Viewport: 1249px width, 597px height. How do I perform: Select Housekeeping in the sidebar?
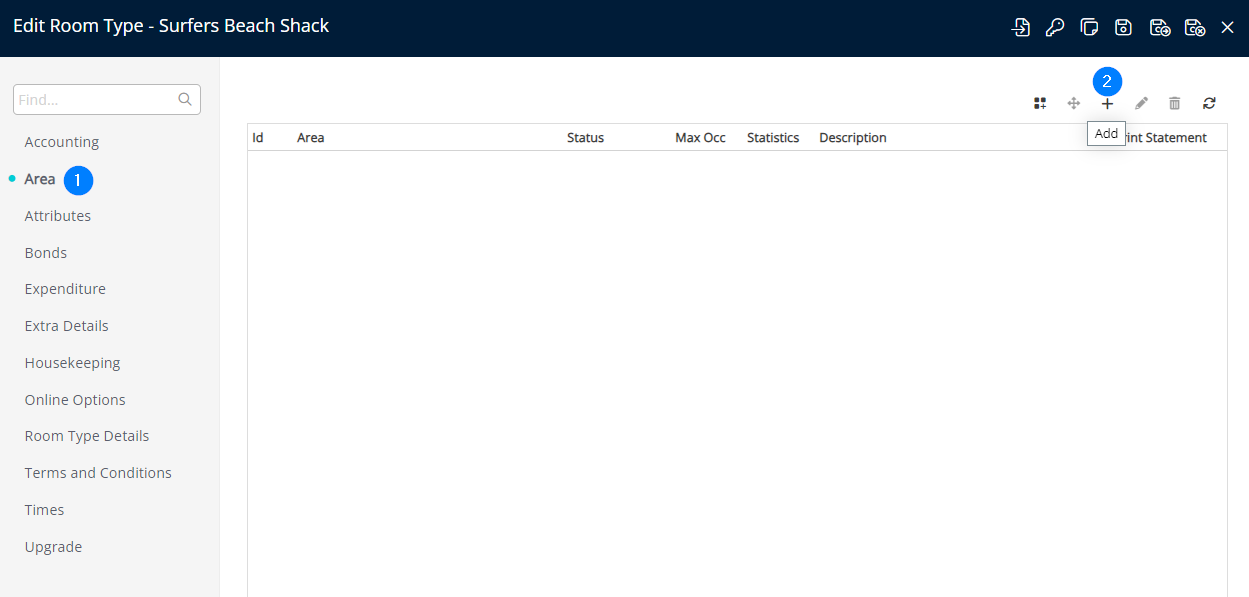point(72,363)
